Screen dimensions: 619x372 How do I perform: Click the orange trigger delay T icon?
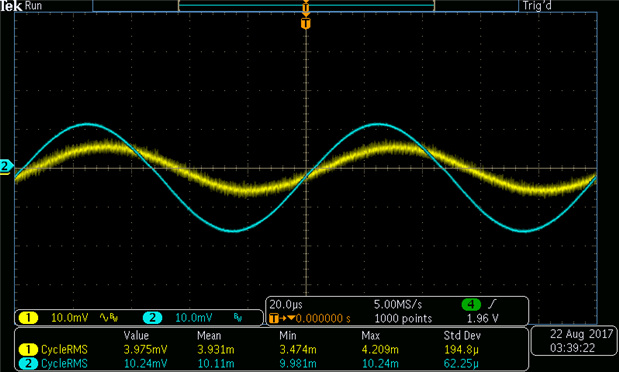274,318
